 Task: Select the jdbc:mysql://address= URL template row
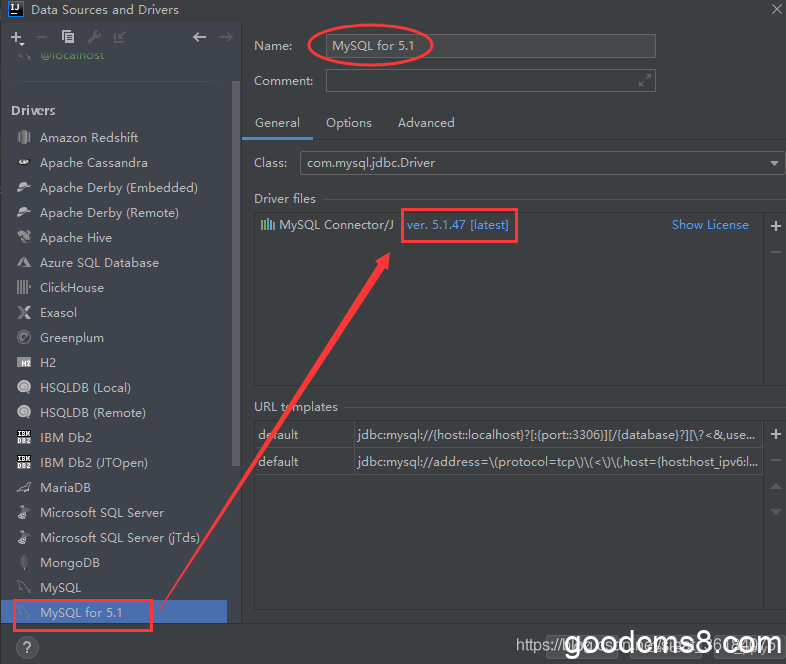508,462
